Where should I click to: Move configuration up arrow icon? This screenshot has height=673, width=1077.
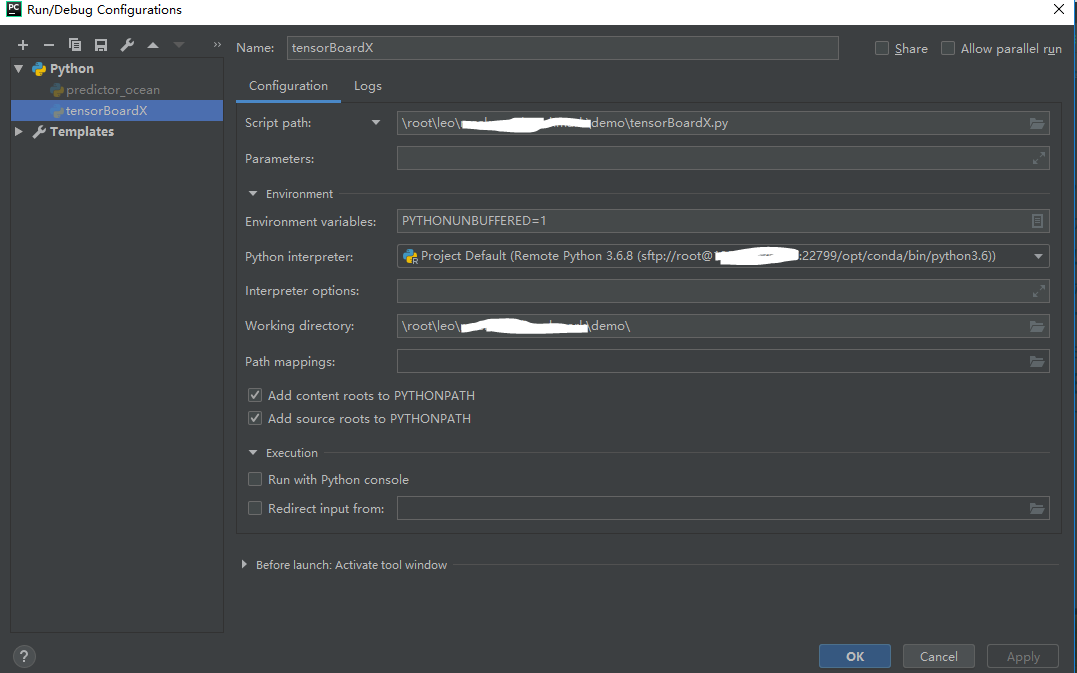point(153,45)
